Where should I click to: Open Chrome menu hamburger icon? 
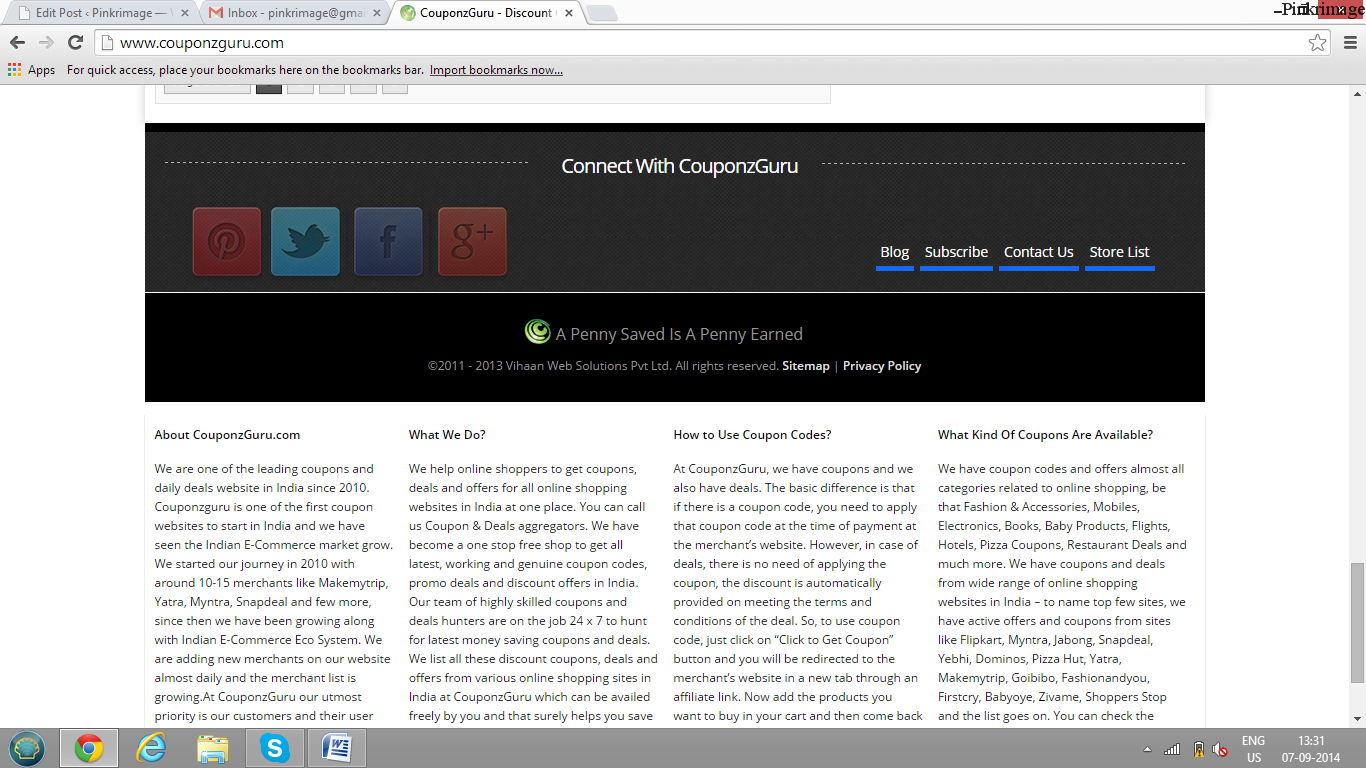[x=1350, y=42]
